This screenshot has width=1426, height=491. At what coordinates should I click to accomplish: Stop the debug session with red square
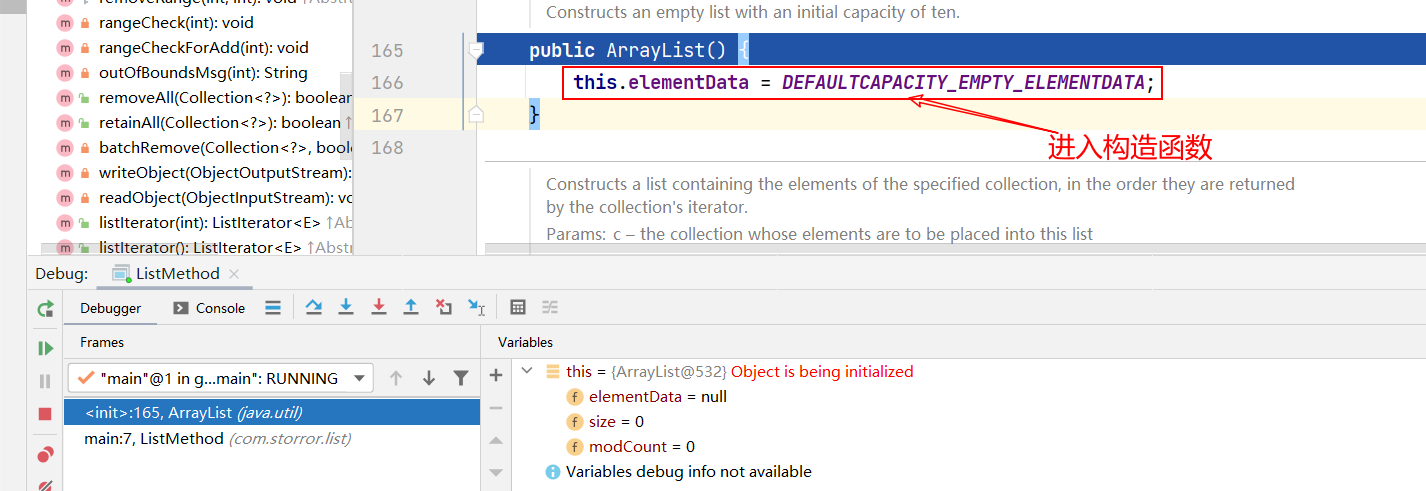tap(45, 414)
